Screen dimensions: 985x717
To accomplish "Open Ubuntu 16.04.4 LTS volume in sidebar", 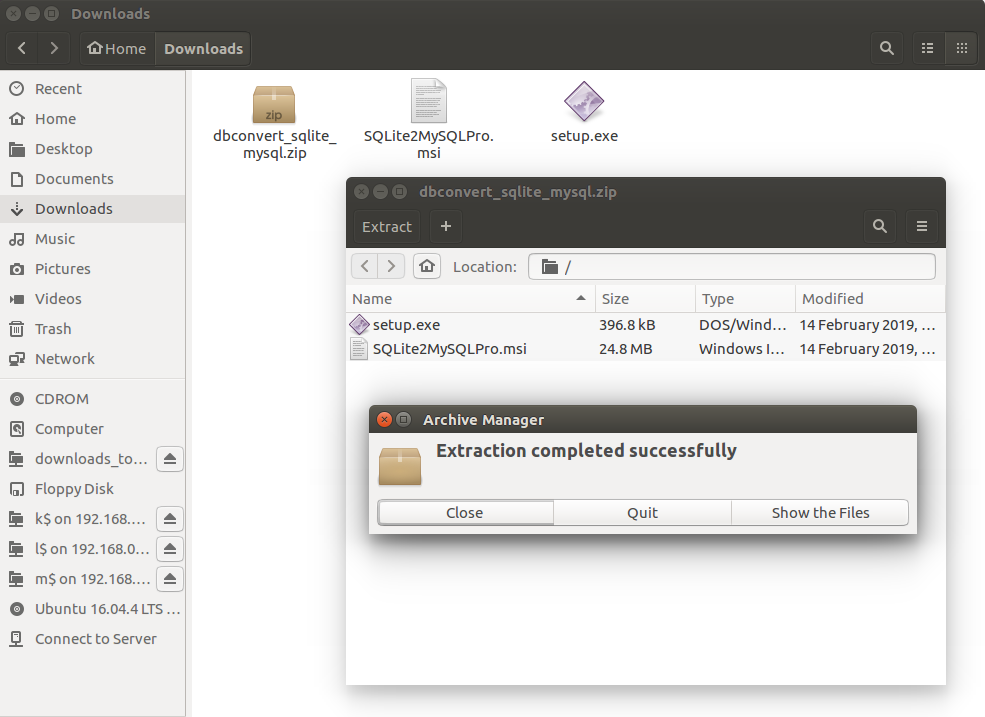I will tap(92, 609).
